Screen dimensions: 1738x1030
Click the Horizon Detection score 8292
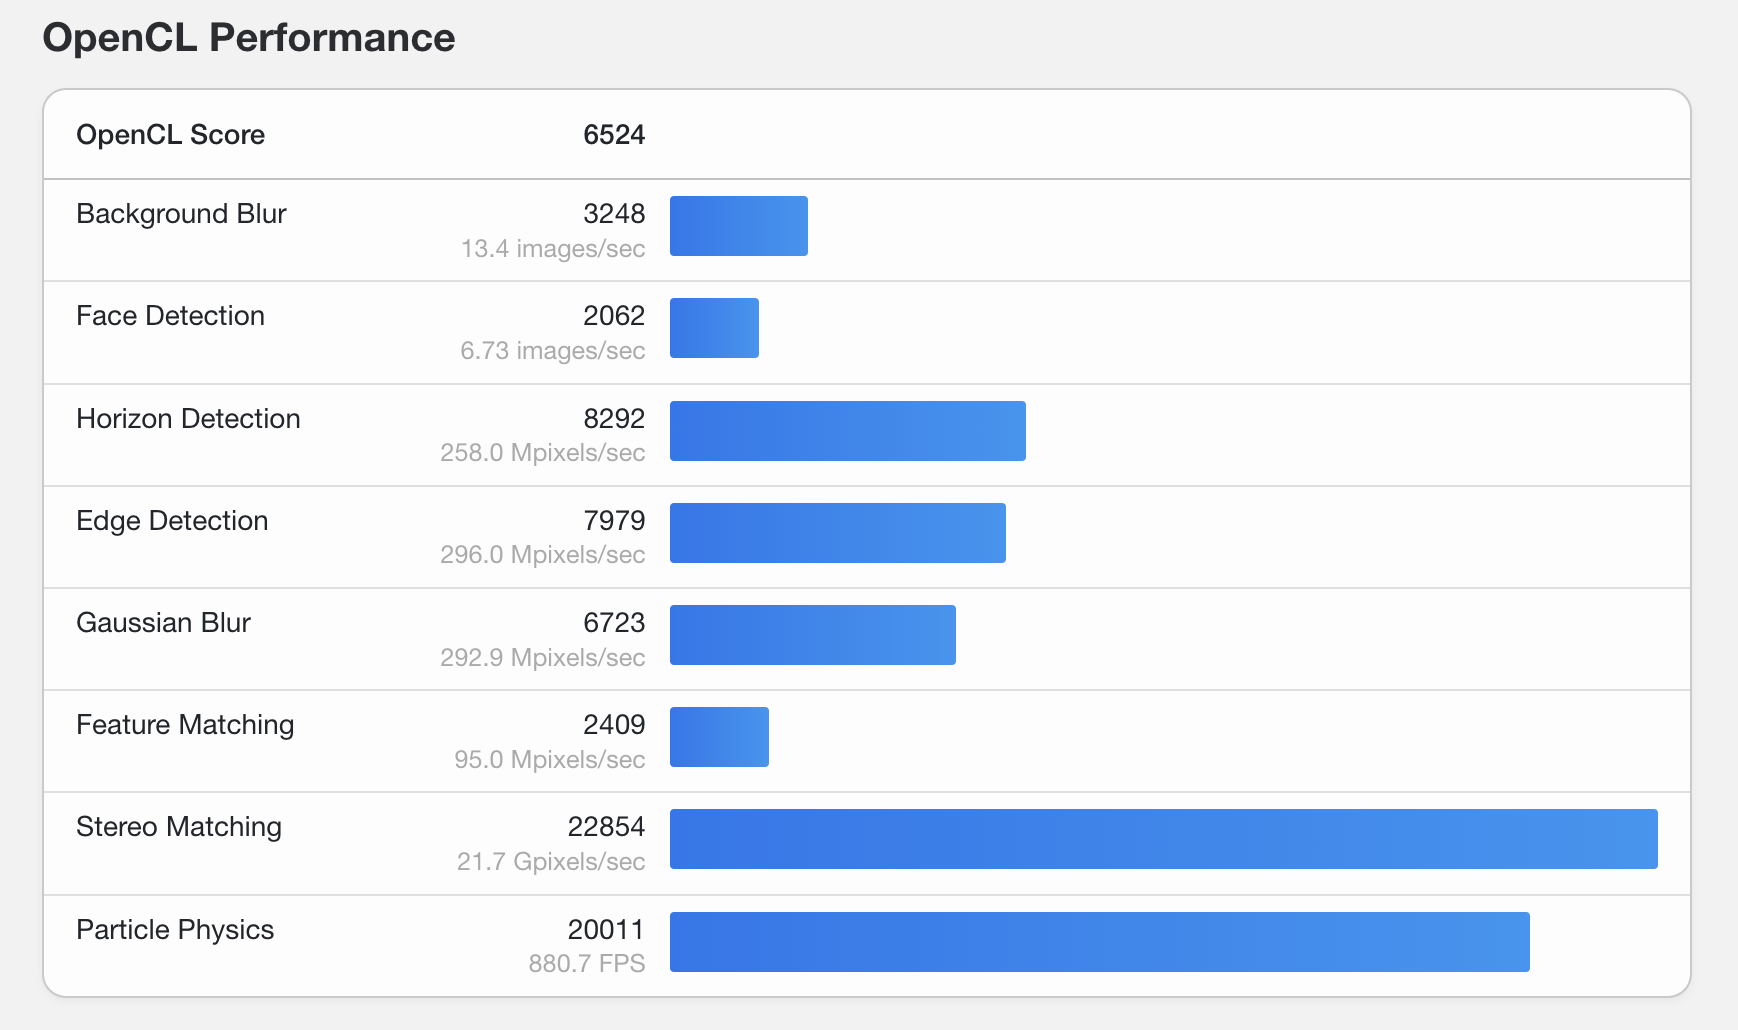tap(614, 419)
